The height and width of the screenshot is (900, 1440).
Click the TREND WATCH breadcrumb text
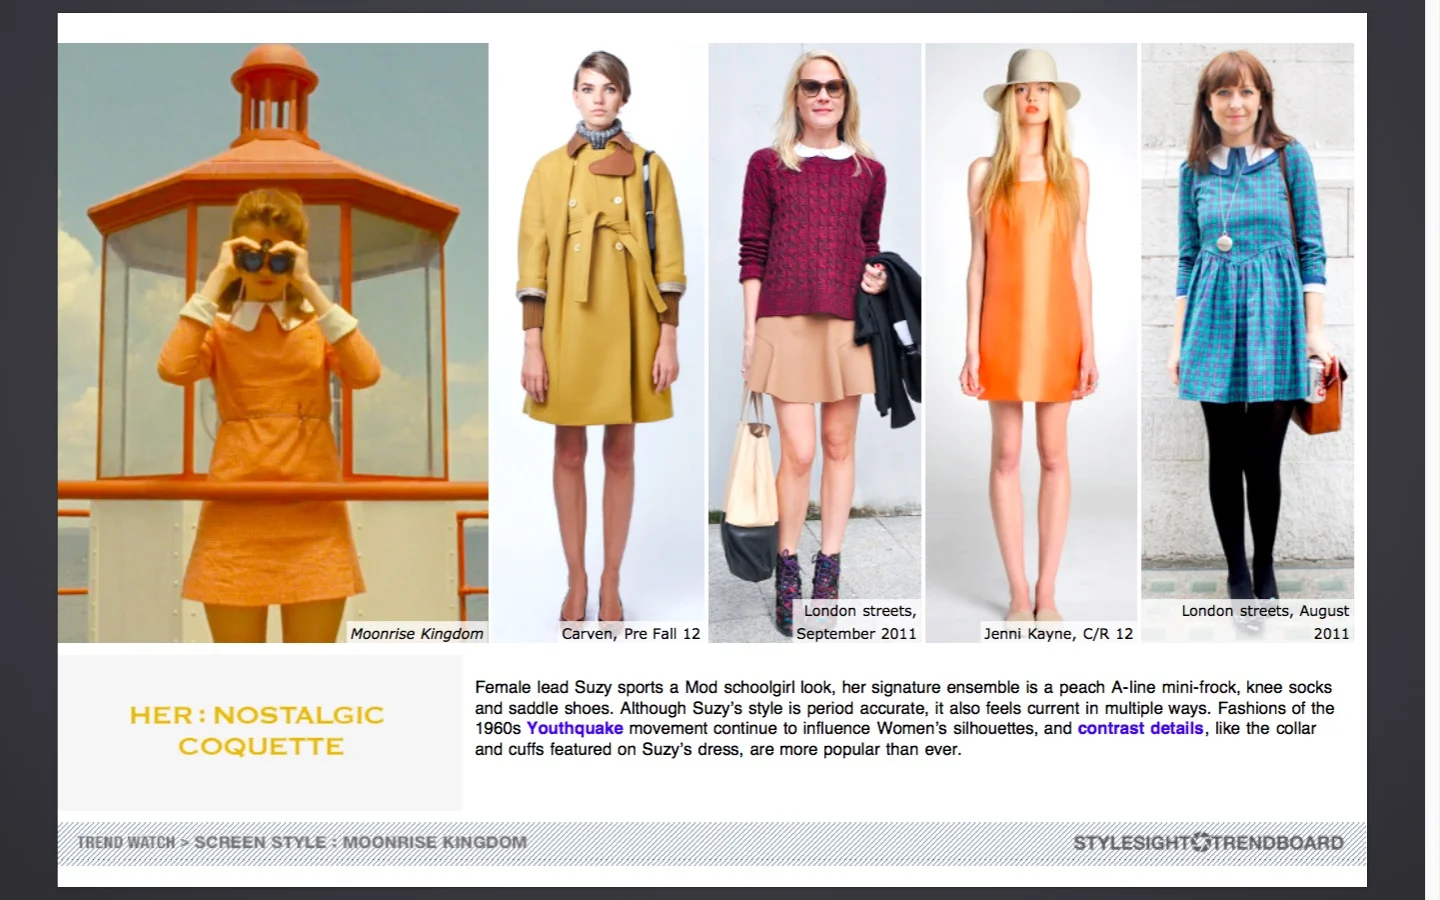126,842
